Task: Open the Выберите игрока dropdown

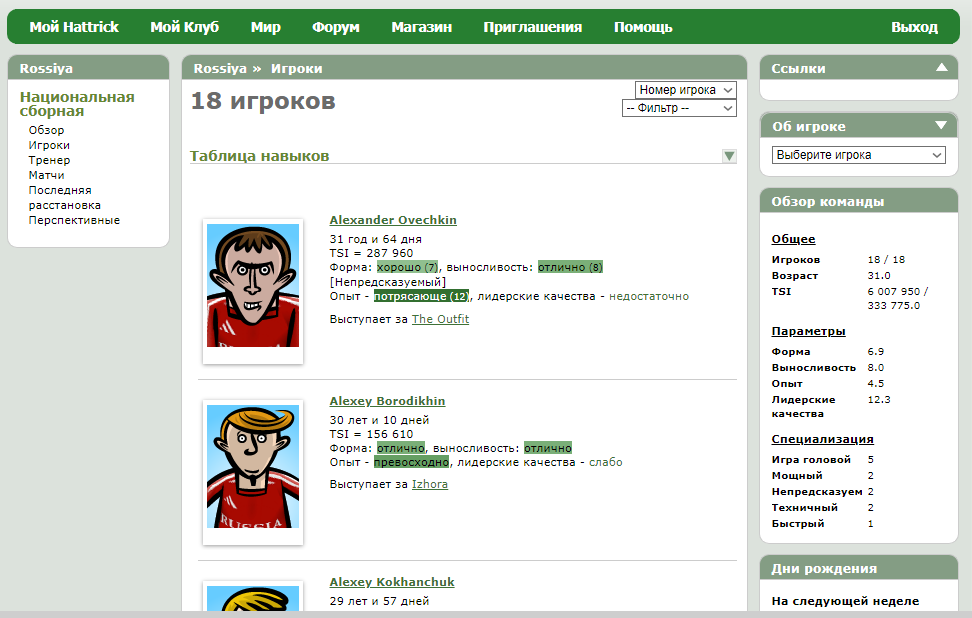Action: tap(859, 155)
